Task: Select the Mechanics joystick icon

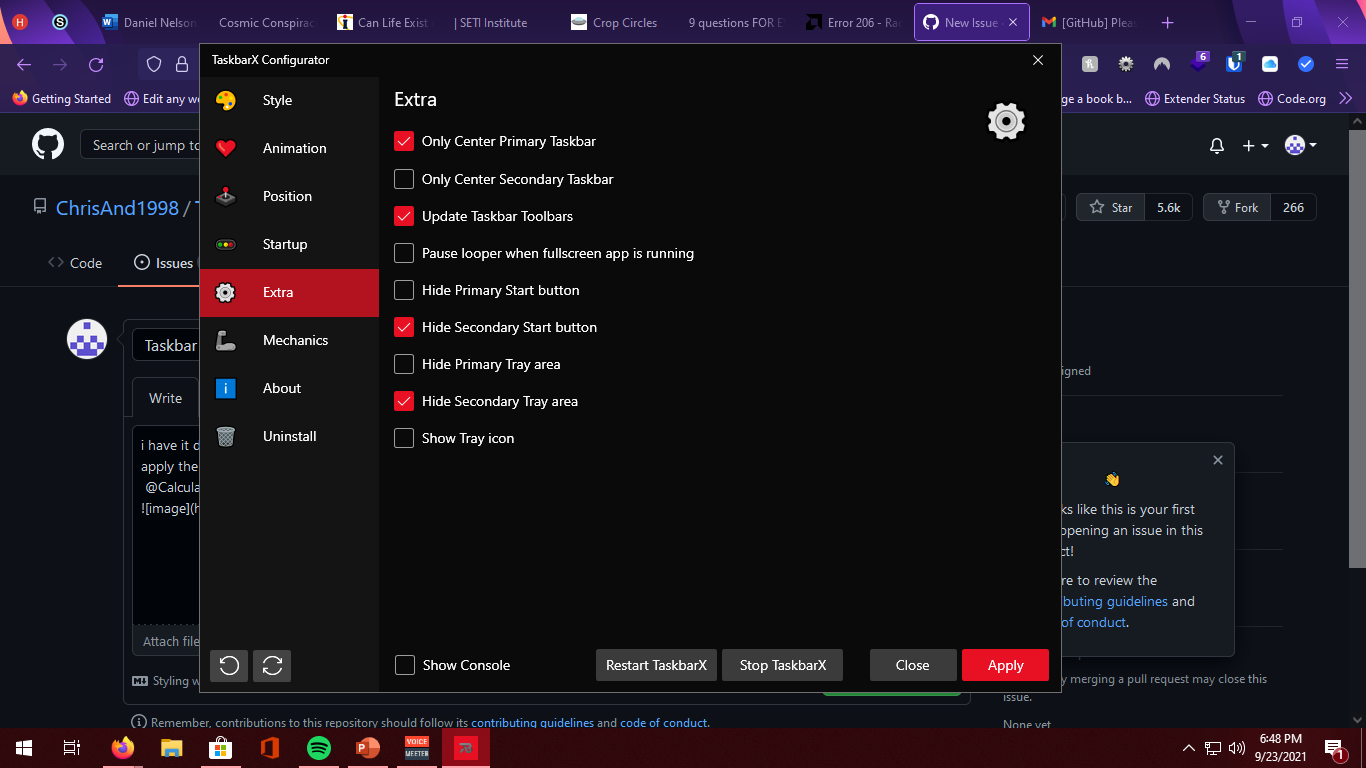Action: (x=226, y=340)
